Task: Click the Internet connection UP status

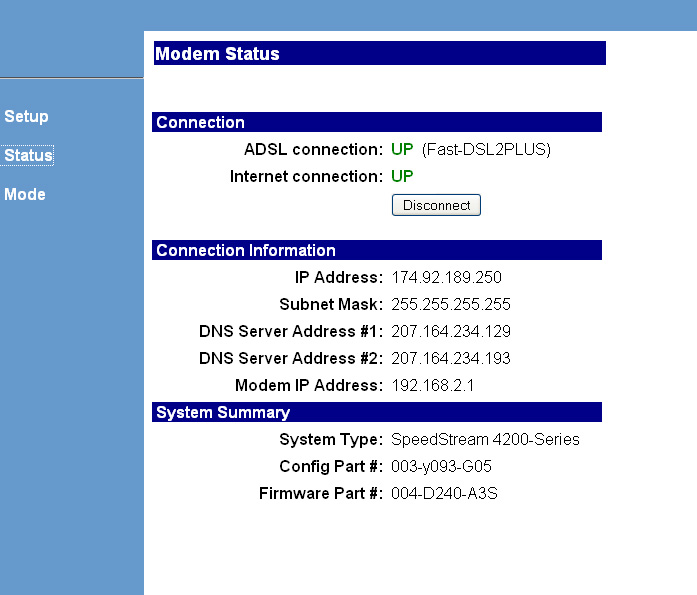Action: pos(402,176)
